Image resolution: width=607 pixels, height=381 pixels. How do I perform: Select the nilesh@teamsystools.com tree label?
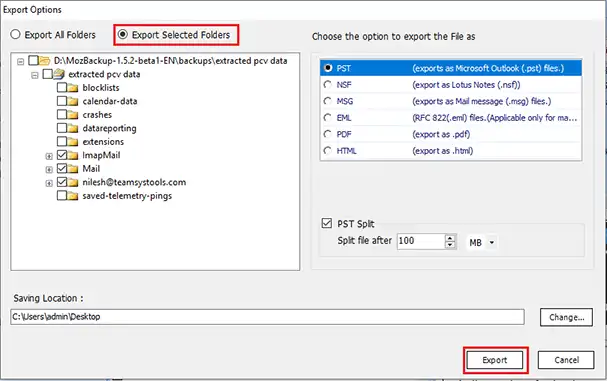pos(134,182)
